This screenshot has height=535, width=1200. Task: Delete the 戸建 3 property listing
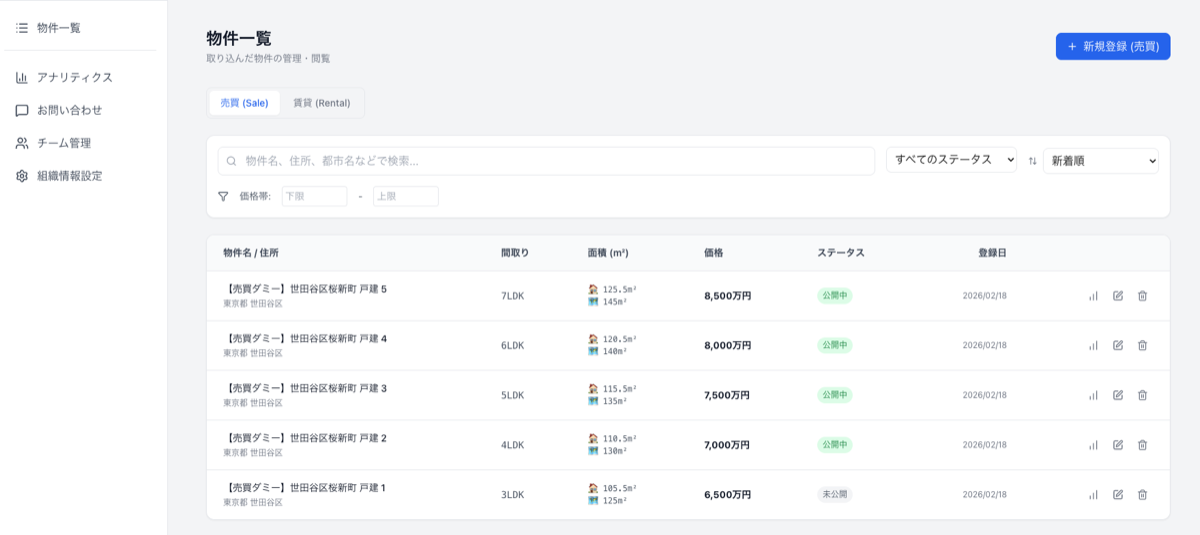pos(1142,395)
